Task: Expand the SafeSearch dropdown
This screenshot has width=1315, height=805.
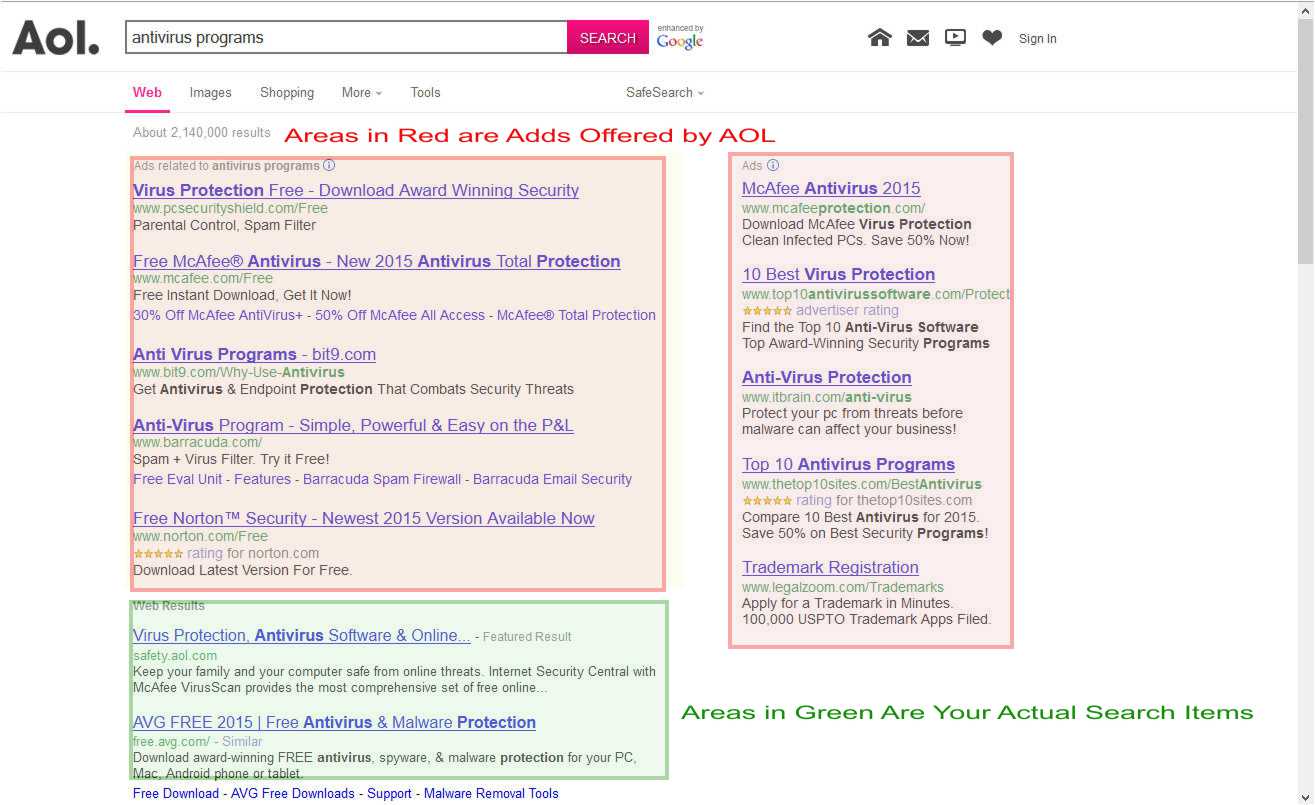Action: [665, 92]
